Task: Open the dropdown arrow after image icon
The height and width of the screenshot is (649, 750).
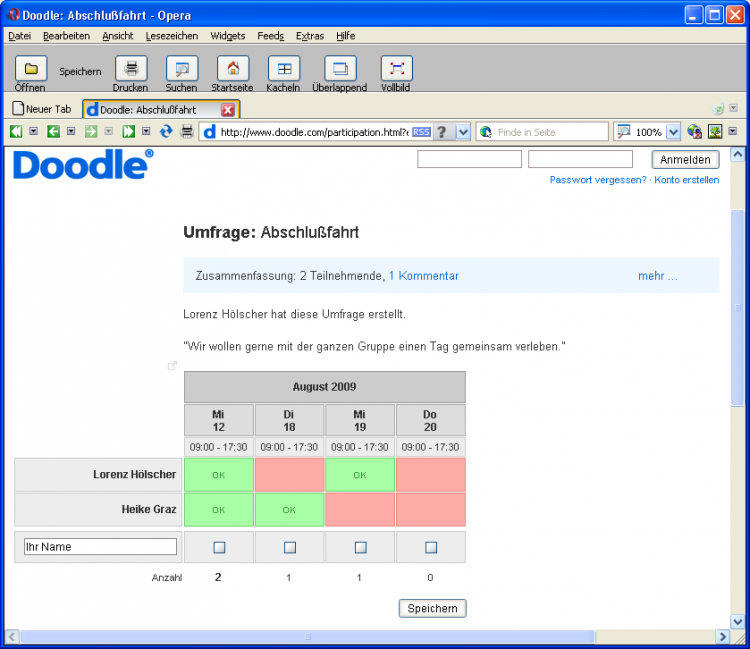Action: pos(733,131)
